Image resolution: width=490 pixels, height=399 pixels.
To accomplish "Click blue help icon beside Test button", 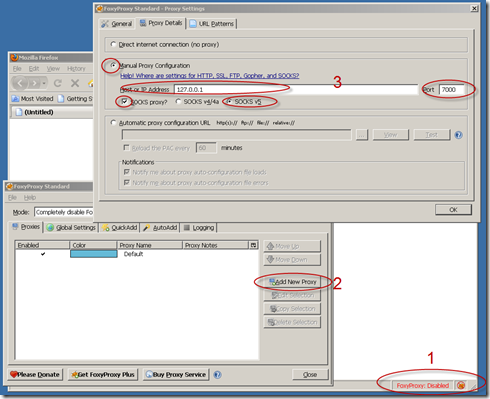I will point(459,135).
